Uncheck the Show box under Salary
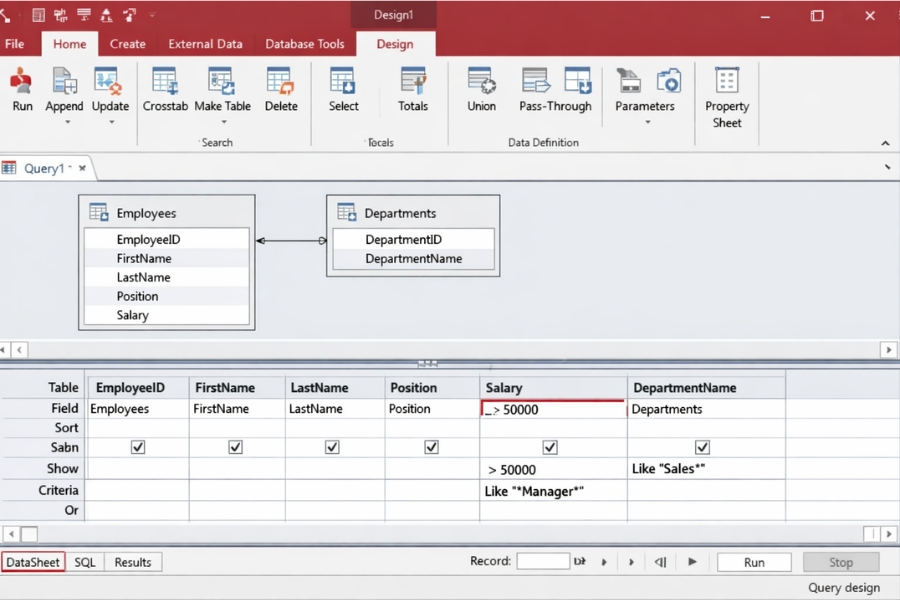The width and height of the screenshot is (900, 600). (549, 447)
